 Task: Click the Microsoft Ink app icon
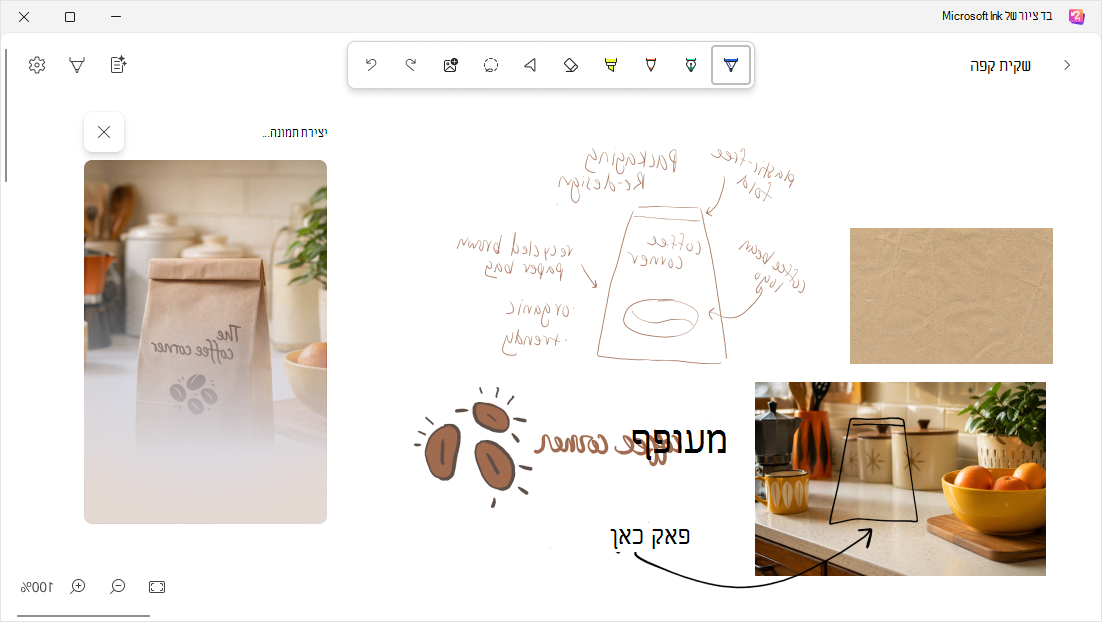[1076, 16]
